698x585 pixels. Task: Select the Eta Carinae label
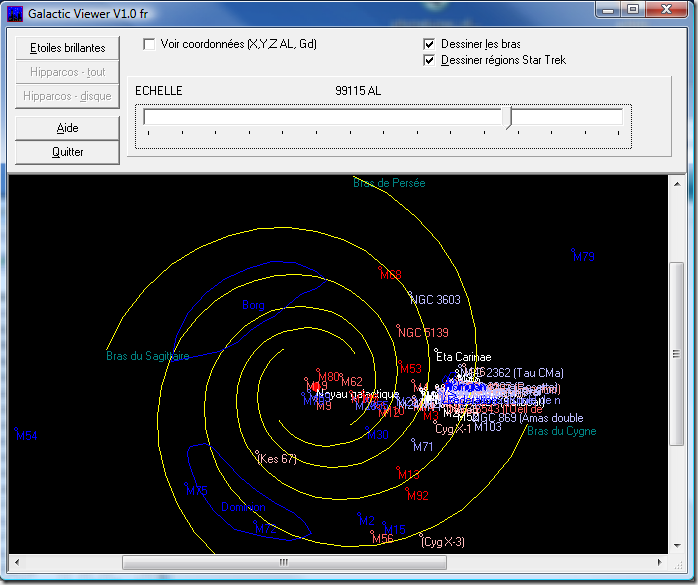pyautogui.click(x=463, y=357)
